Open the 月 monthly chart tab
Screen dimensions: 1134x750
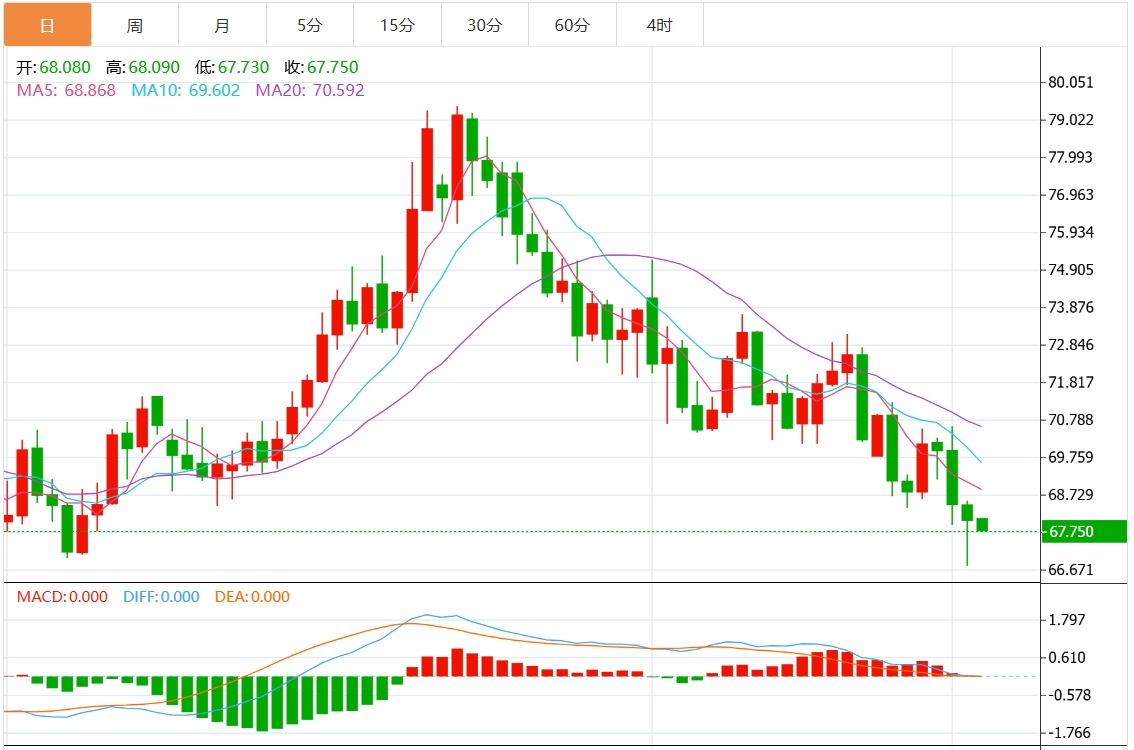(x=223, y=25)
